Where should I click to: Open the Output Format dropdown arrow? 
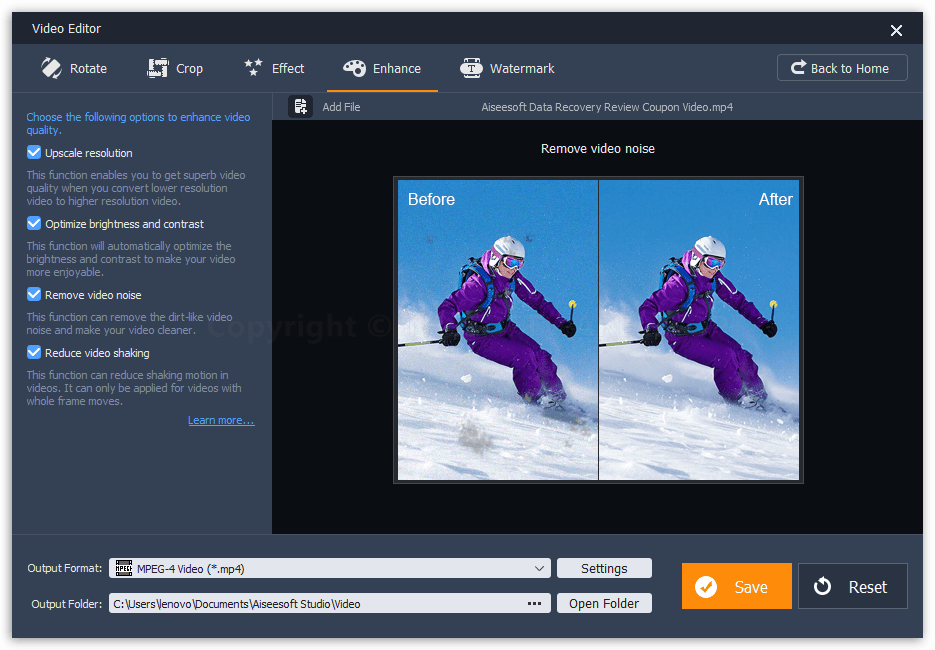point(539,568)
